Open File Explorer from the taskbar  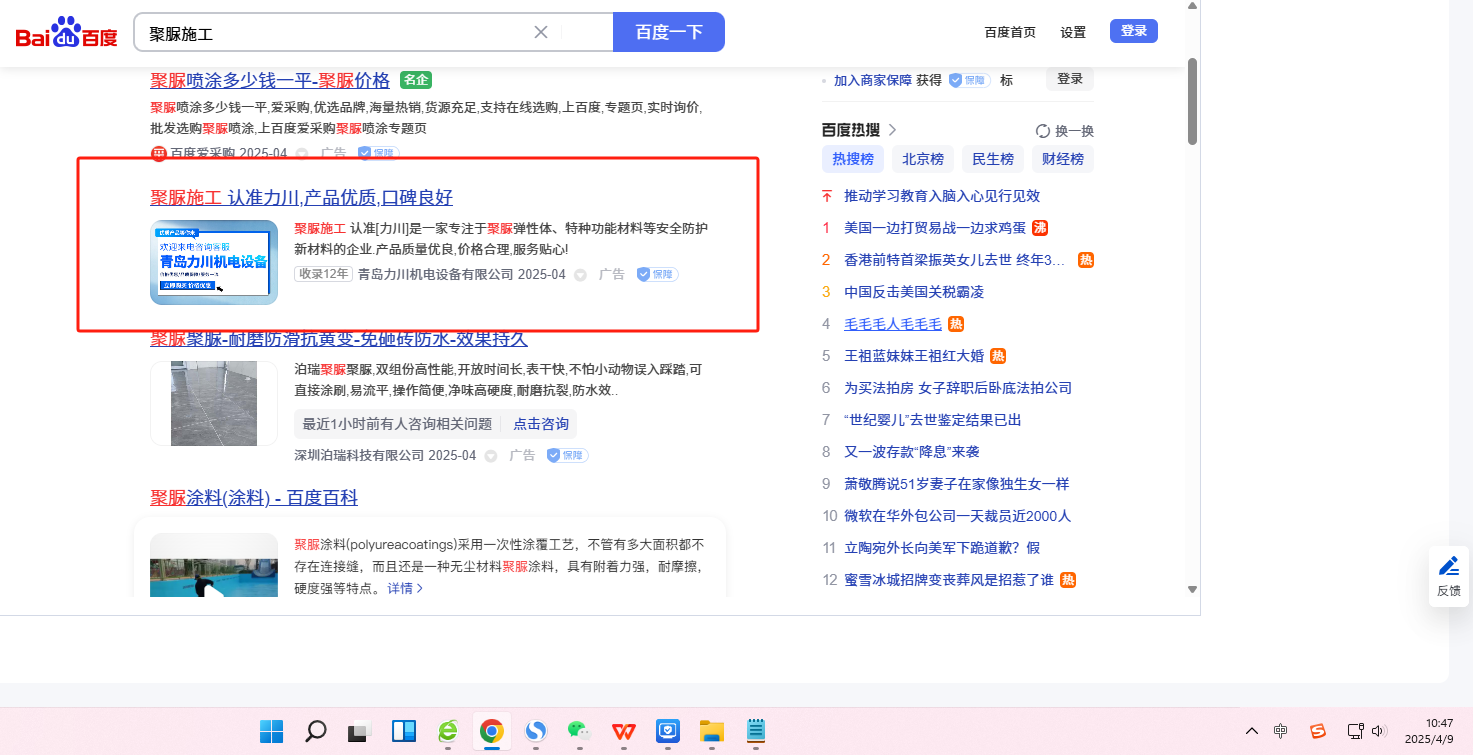(711, 732)
